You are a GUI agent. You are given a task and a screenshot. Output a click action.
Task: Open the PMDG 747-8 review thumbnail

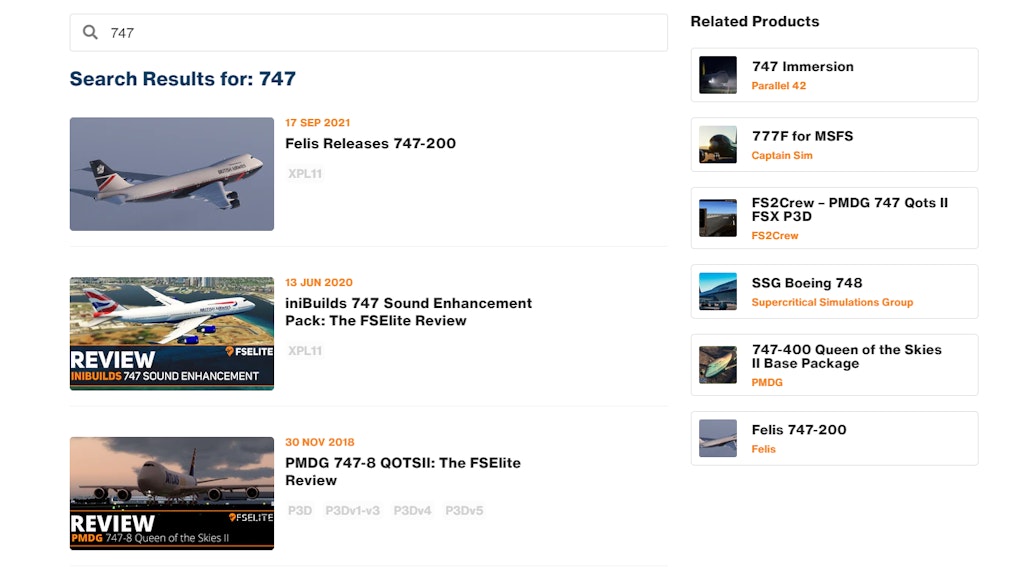[x=172, y=493]
